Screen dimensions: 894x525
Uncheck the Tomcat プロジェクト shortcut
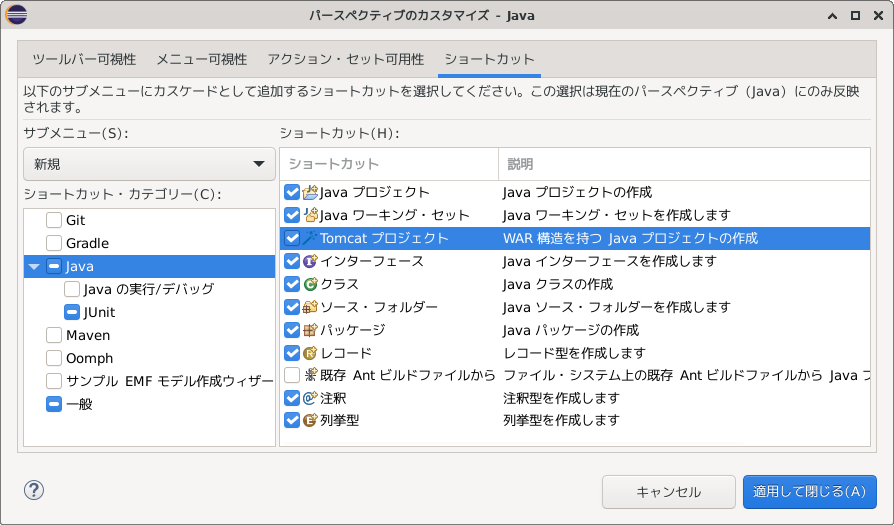tap(292, 238)
